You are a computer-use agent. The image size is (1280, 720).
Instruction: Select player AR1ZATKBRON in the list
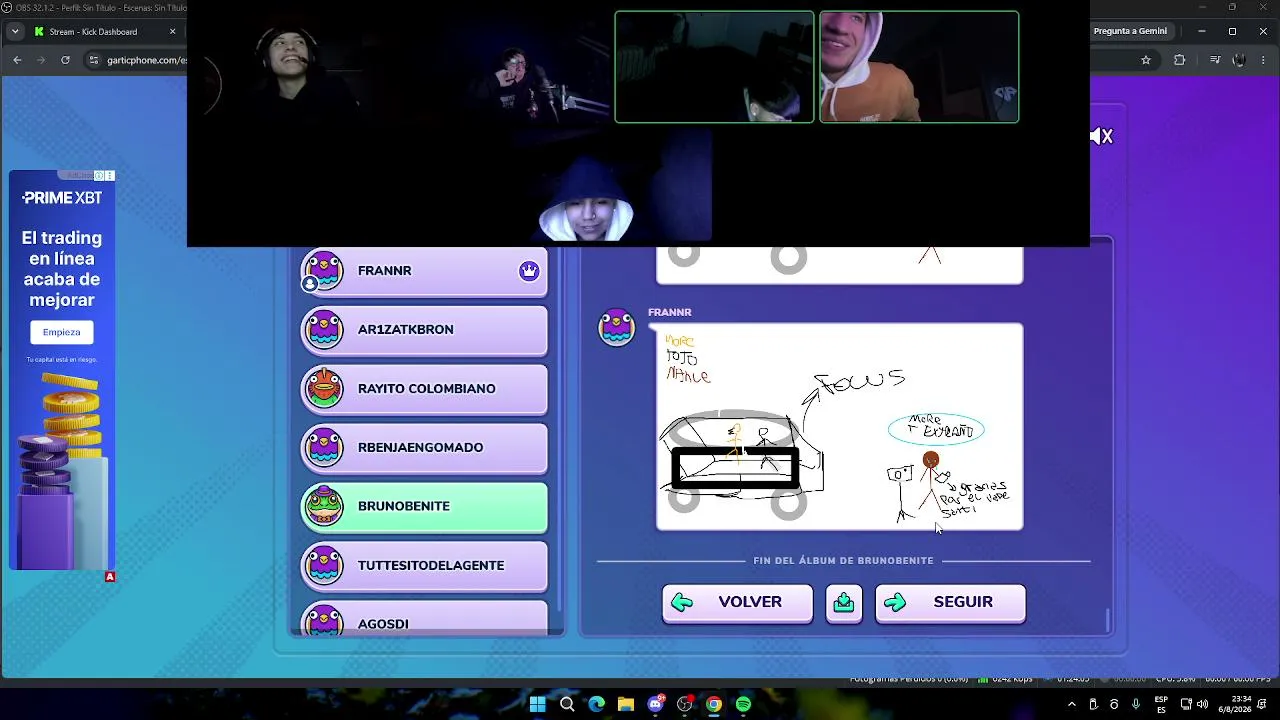pyautogui.click(x=424, y=330)
